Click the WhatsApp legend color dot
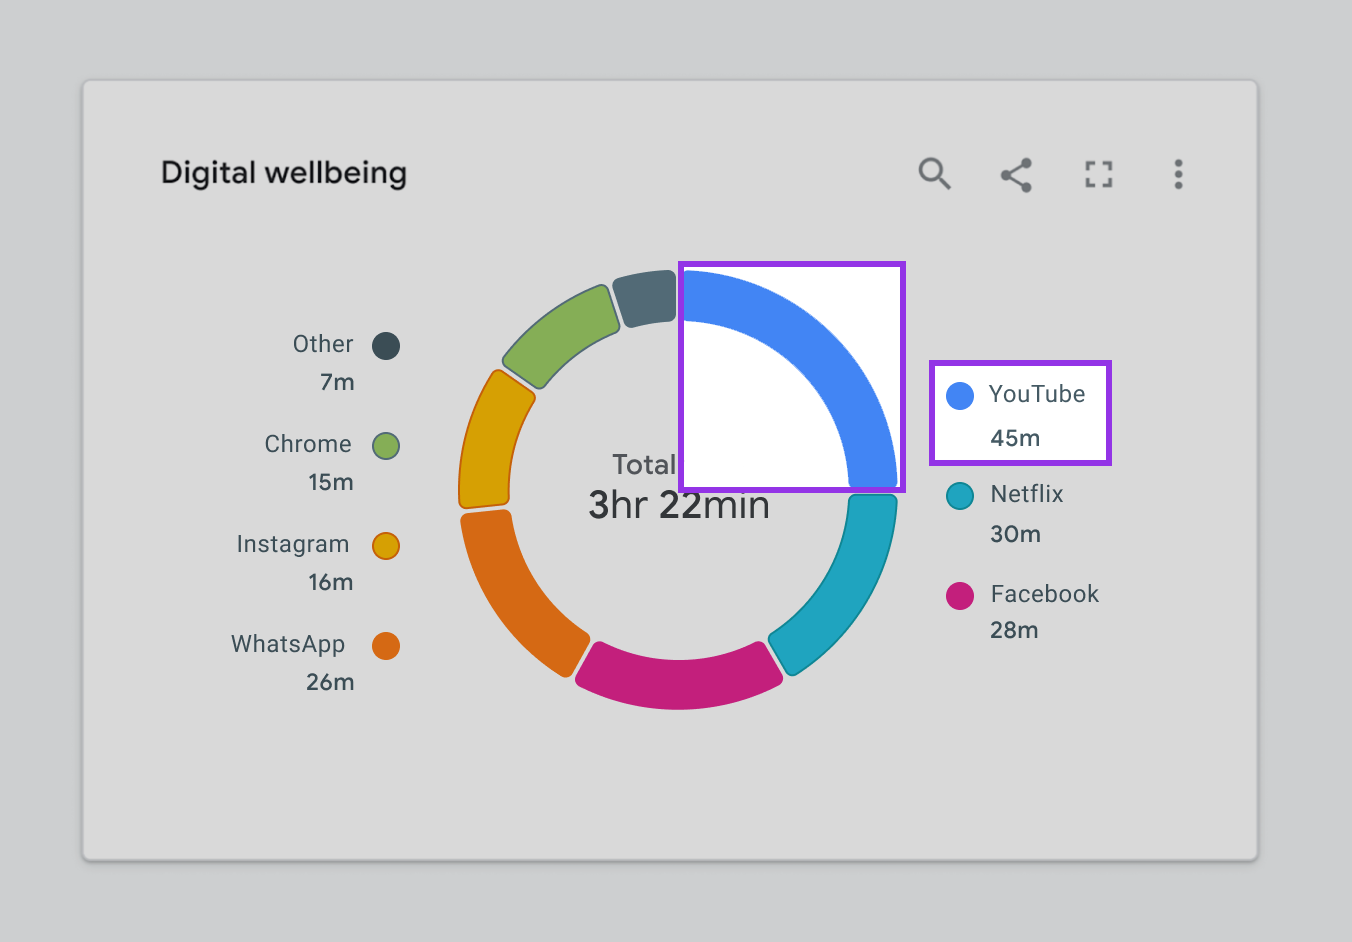 (x=386, y=646)
